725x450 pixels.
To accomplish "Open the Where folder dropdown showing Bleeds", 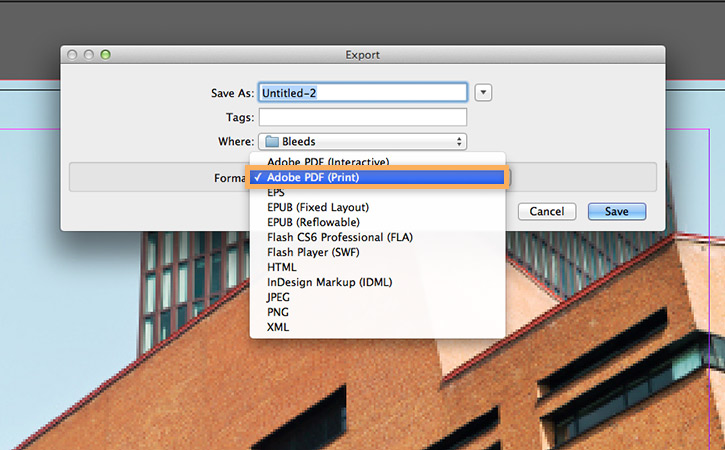I will coord(363,142).
